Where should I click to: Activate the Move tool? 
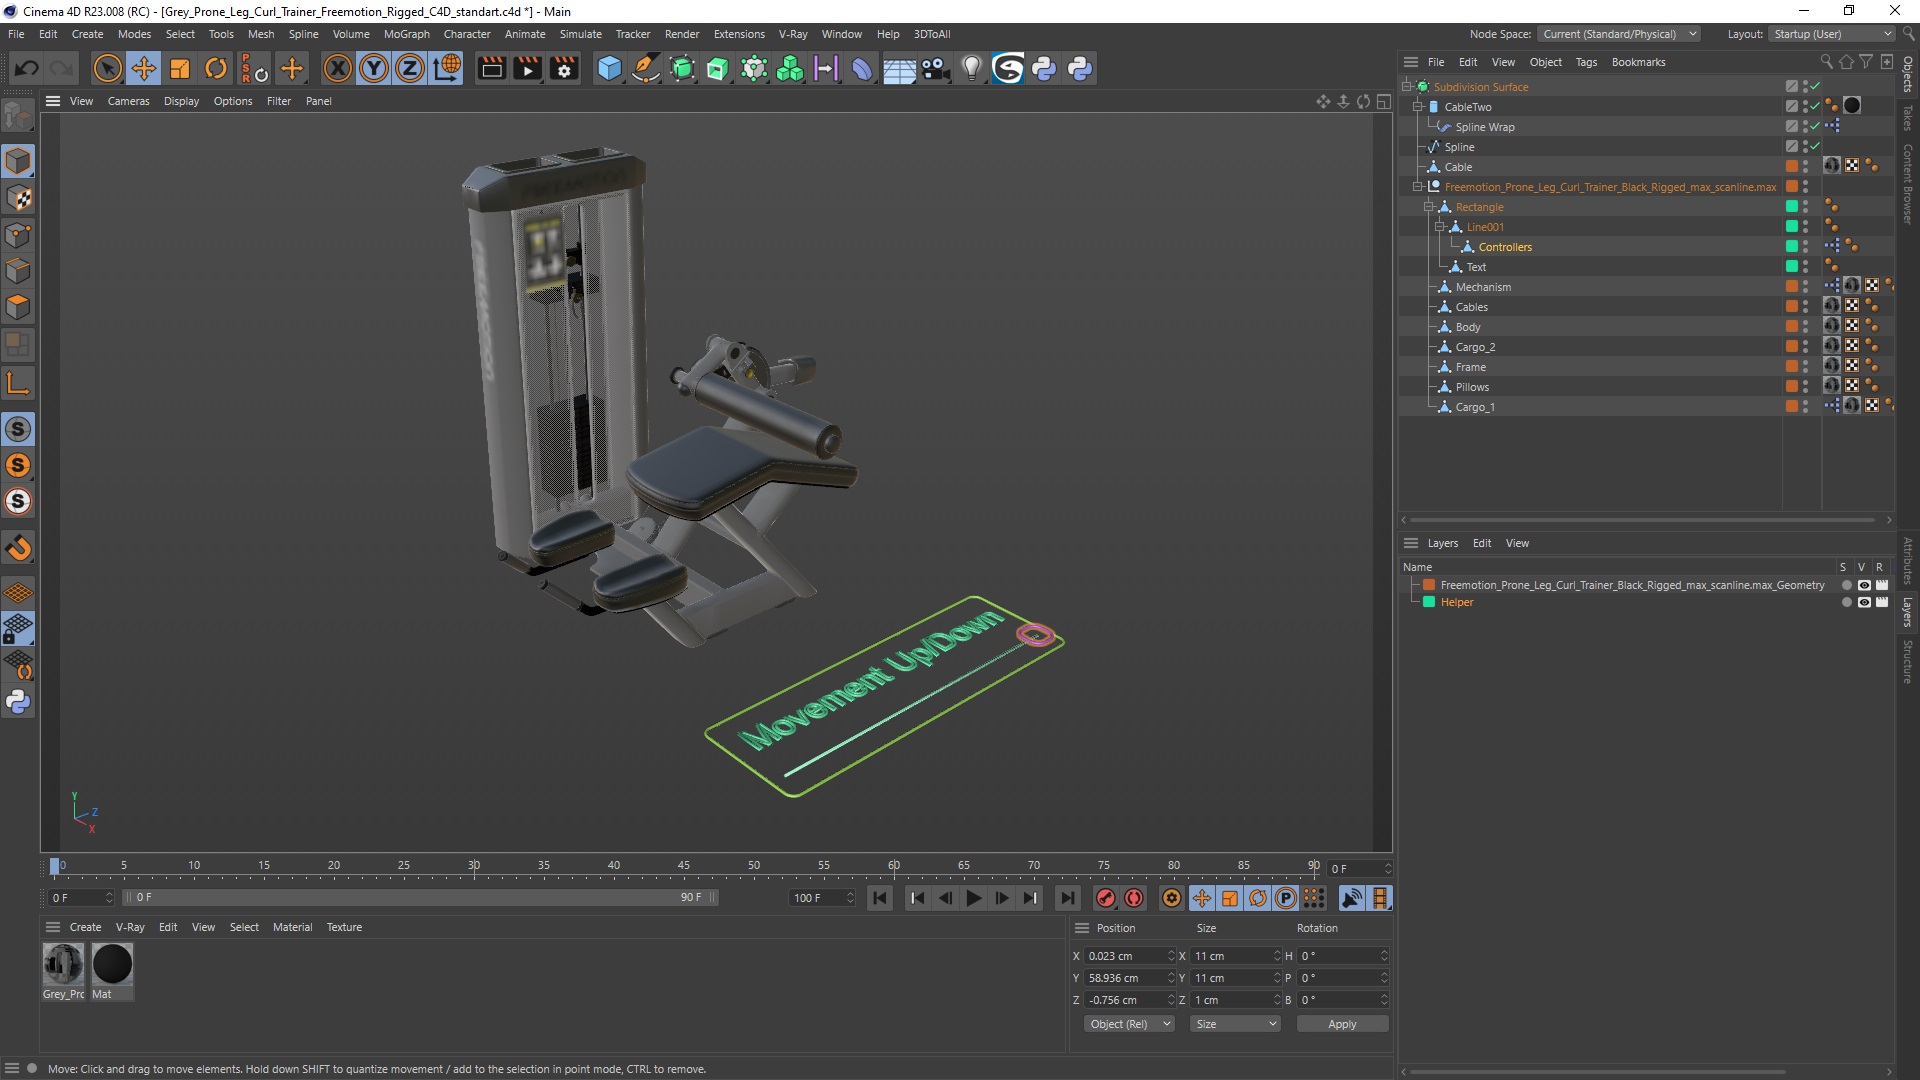click(144, 68)
